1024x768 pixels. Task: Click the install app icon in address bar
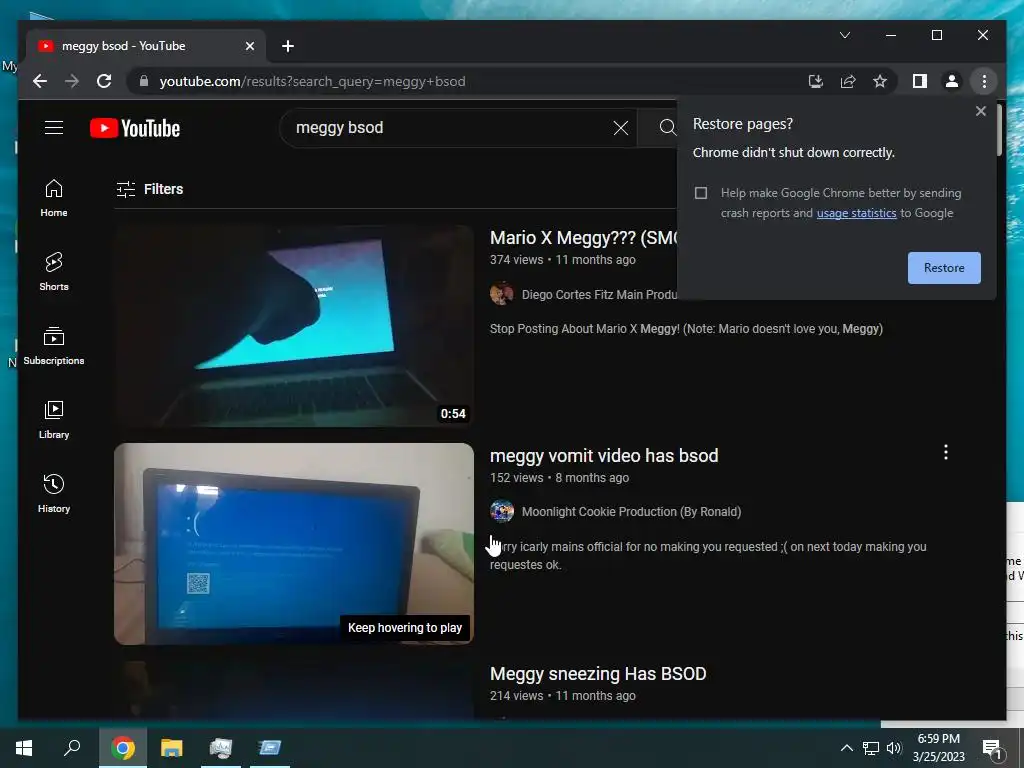(x=815, y=81)
